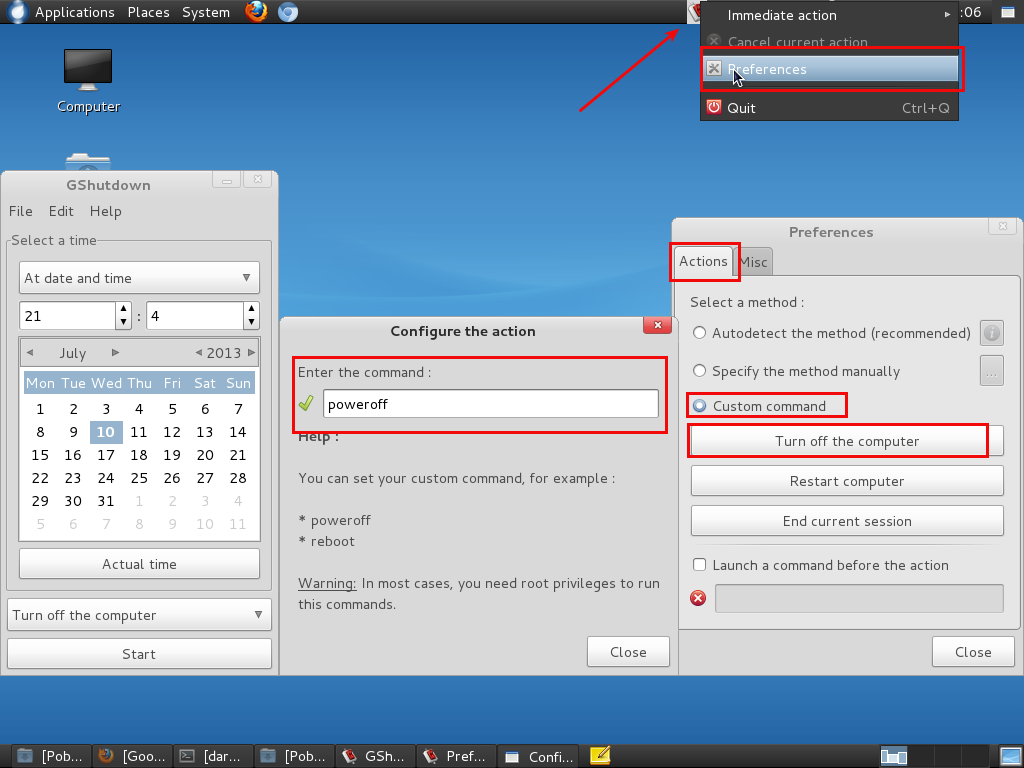Select day 31 in the July calendar
Screen dimensions: 1024x768
coord(106,501)
